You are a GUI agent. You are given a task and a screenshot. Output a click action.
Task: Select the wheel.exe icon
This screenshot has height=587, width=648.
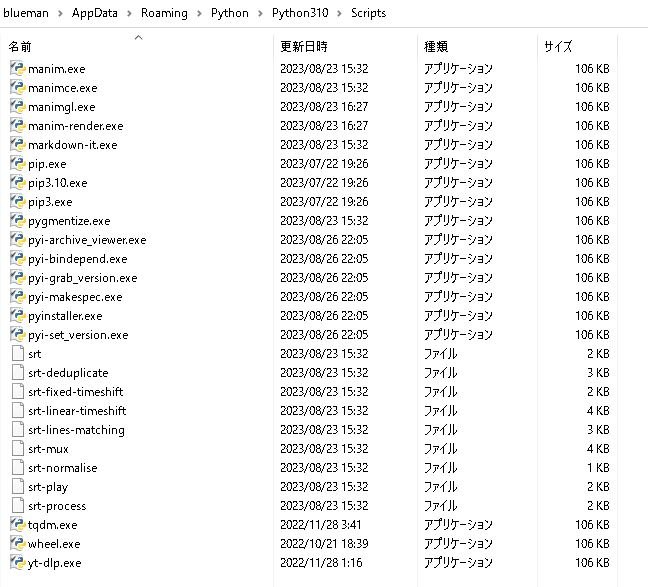18,544
